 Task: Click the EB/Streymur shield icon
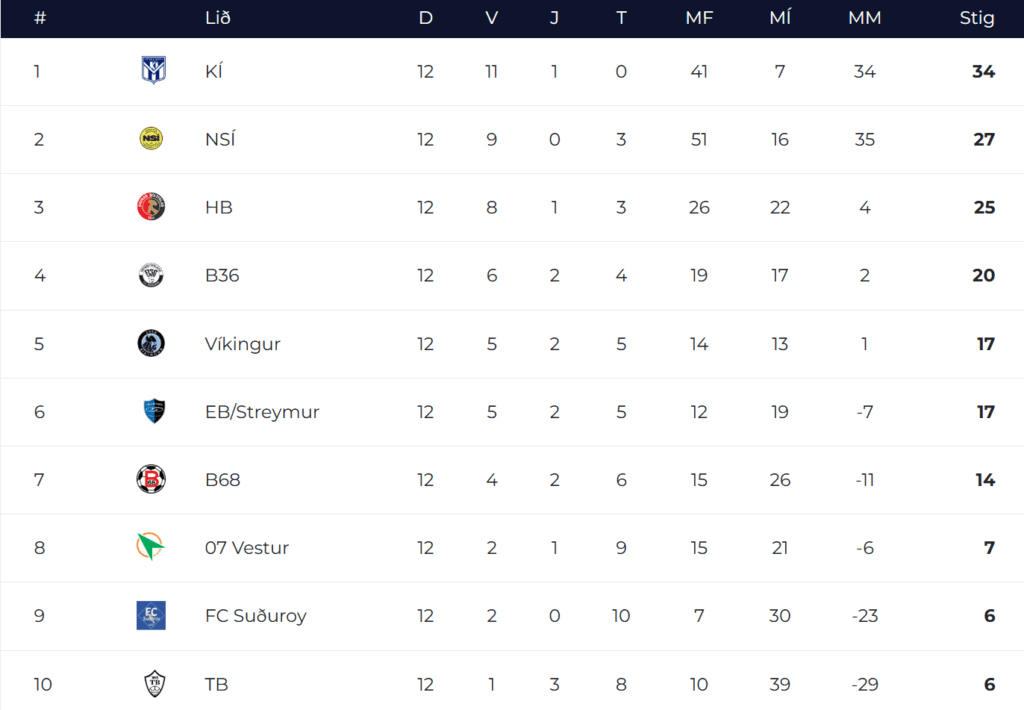tap(152, 411)
